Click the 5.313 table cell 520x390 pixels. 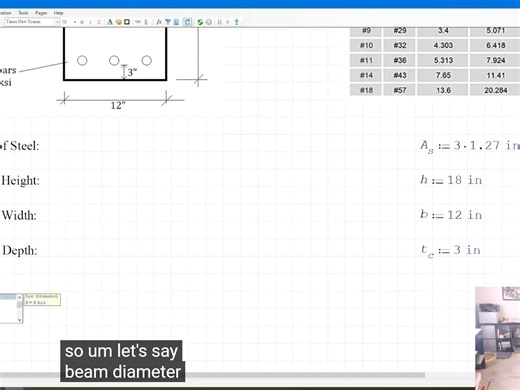[443, 60]
